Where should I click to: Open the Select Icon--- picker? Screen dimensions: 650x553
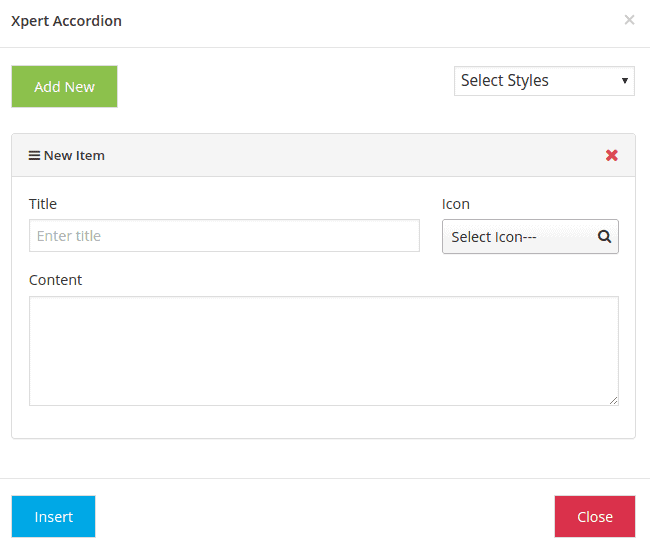[x=520, y=237]
